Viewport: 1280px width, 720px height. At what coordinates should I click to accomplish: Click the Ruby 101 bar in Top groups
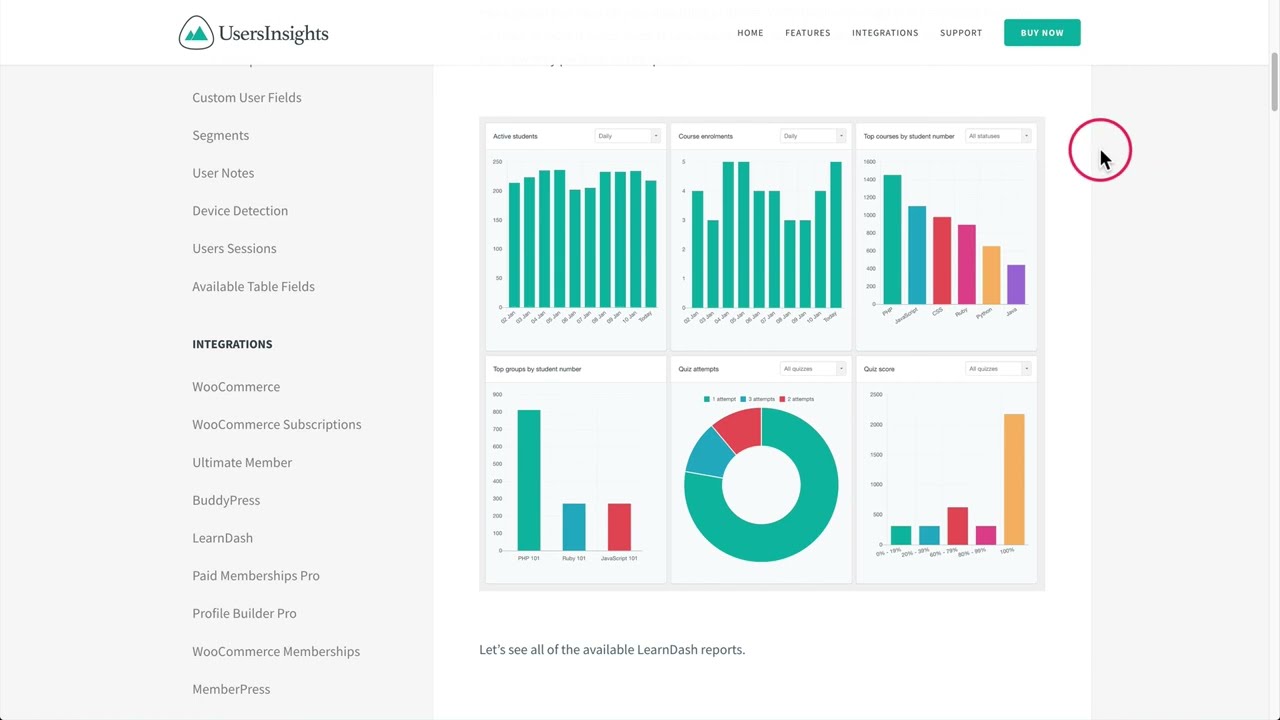click(x=574, y=527)
